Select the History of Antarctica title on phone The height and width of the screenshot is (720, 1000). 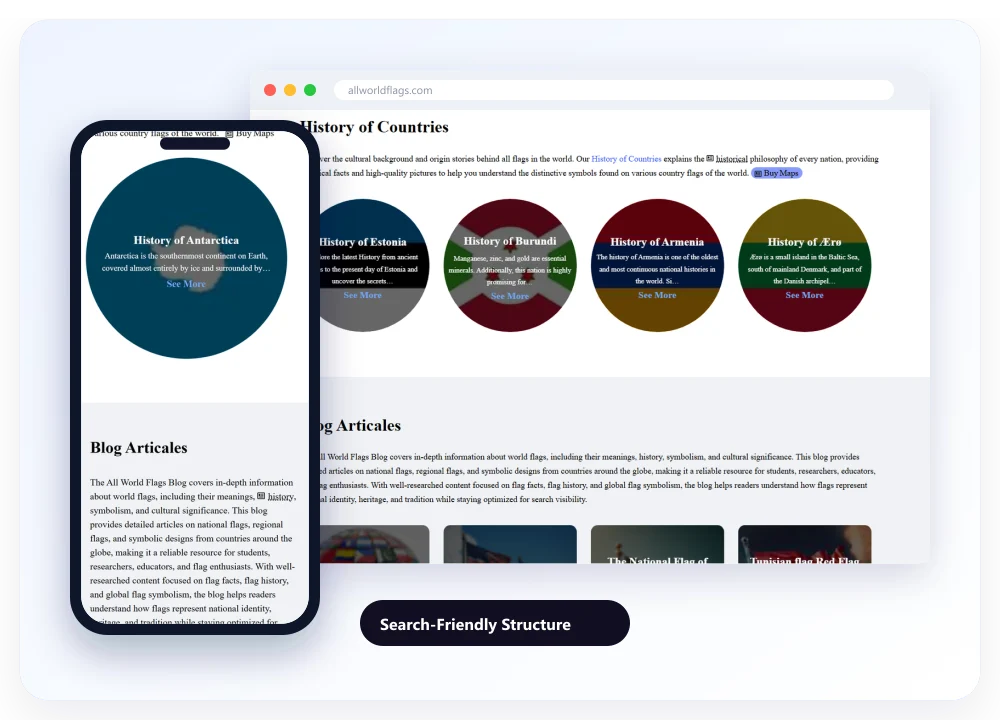[186, 240]
